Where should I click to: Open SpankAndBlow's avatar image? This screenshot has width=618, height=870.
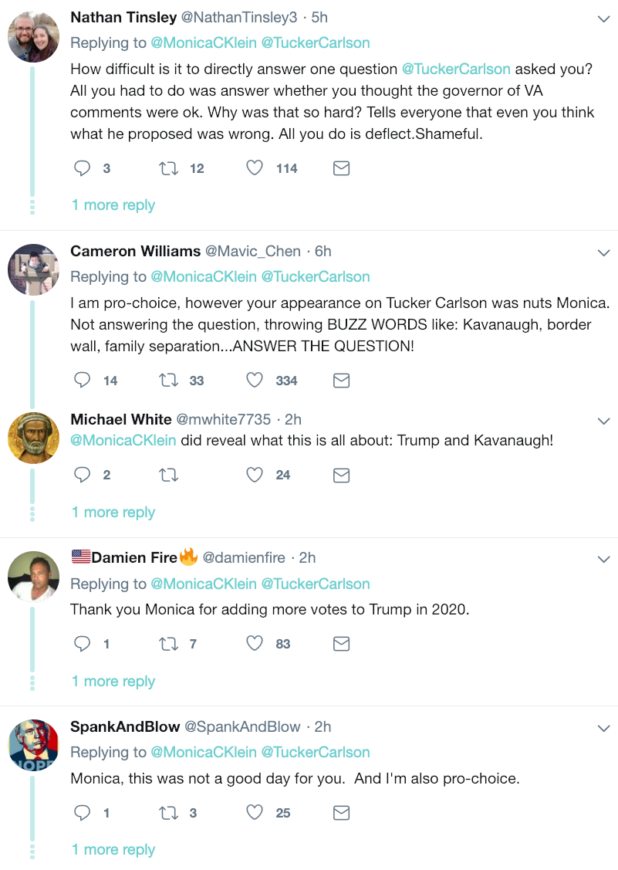33,744
